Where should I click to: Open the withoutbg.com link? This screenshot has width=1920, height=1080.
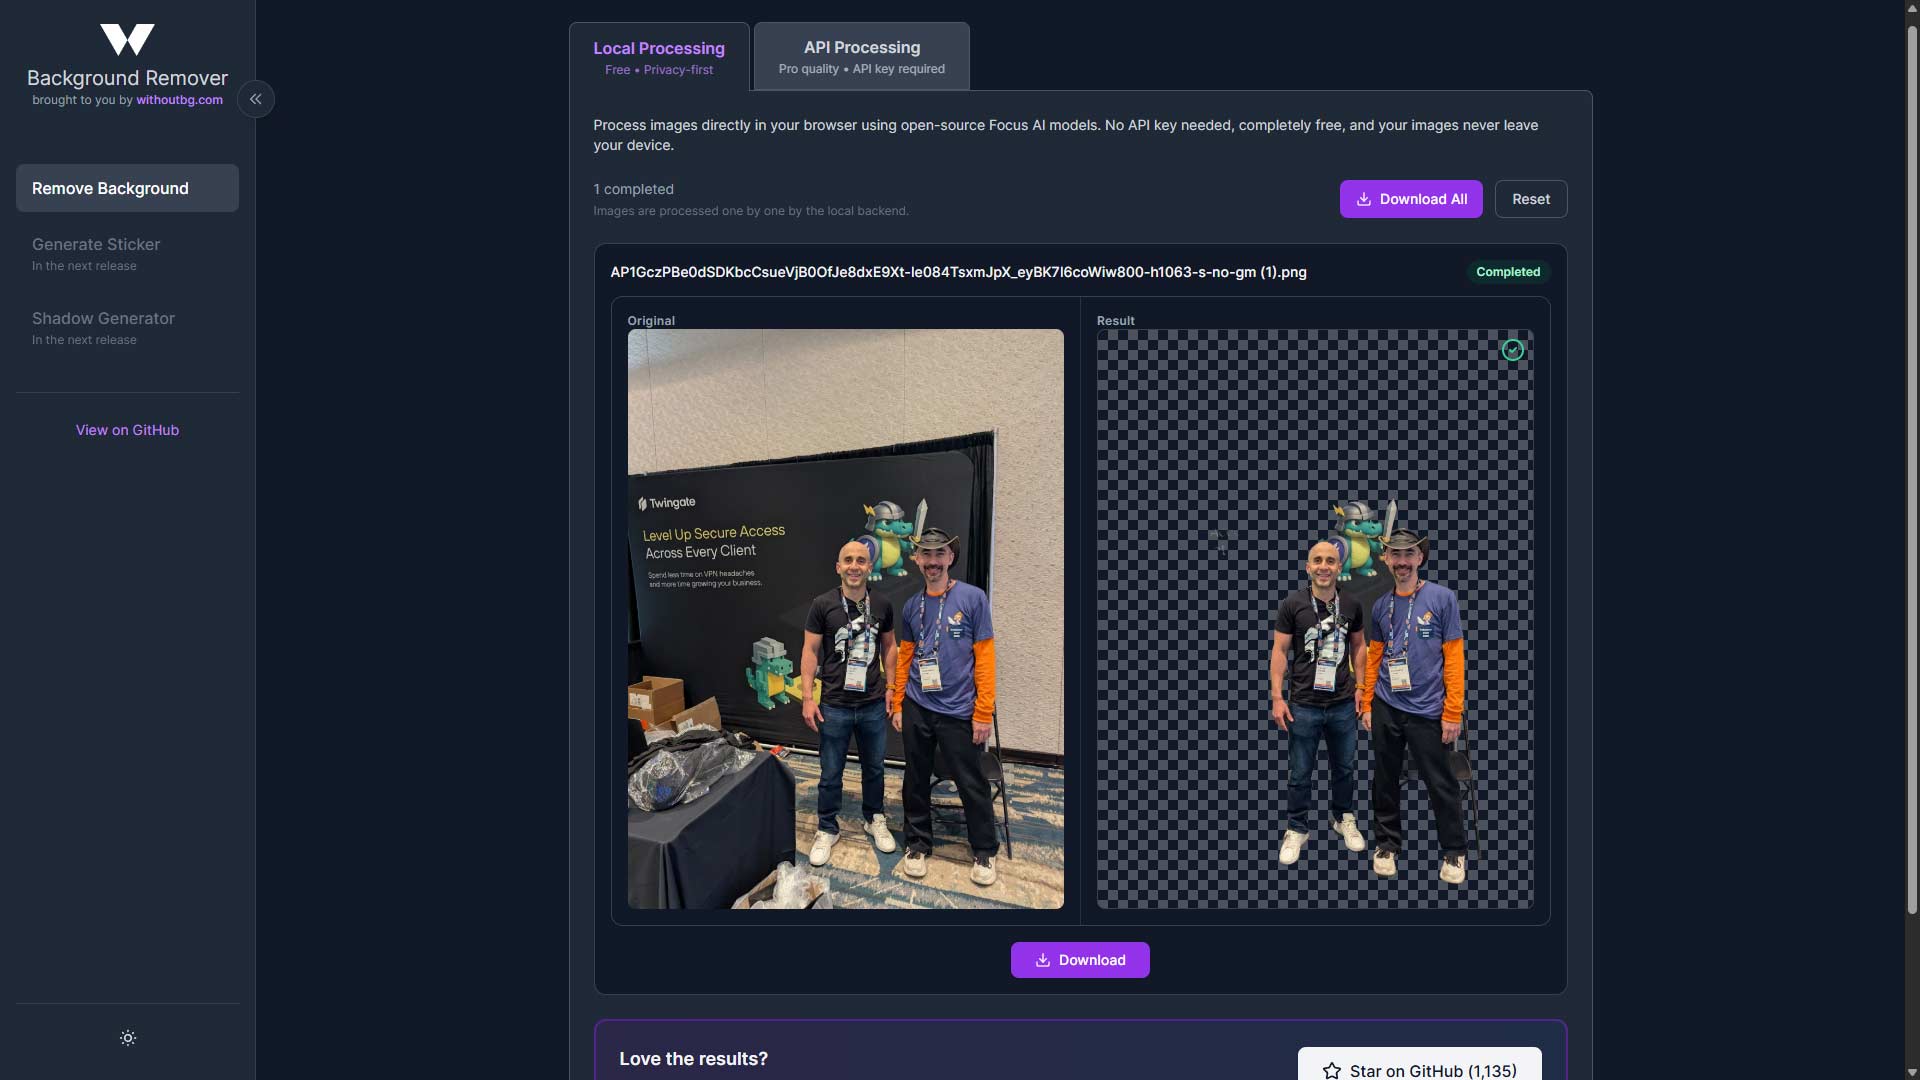[x=180, y=100]
